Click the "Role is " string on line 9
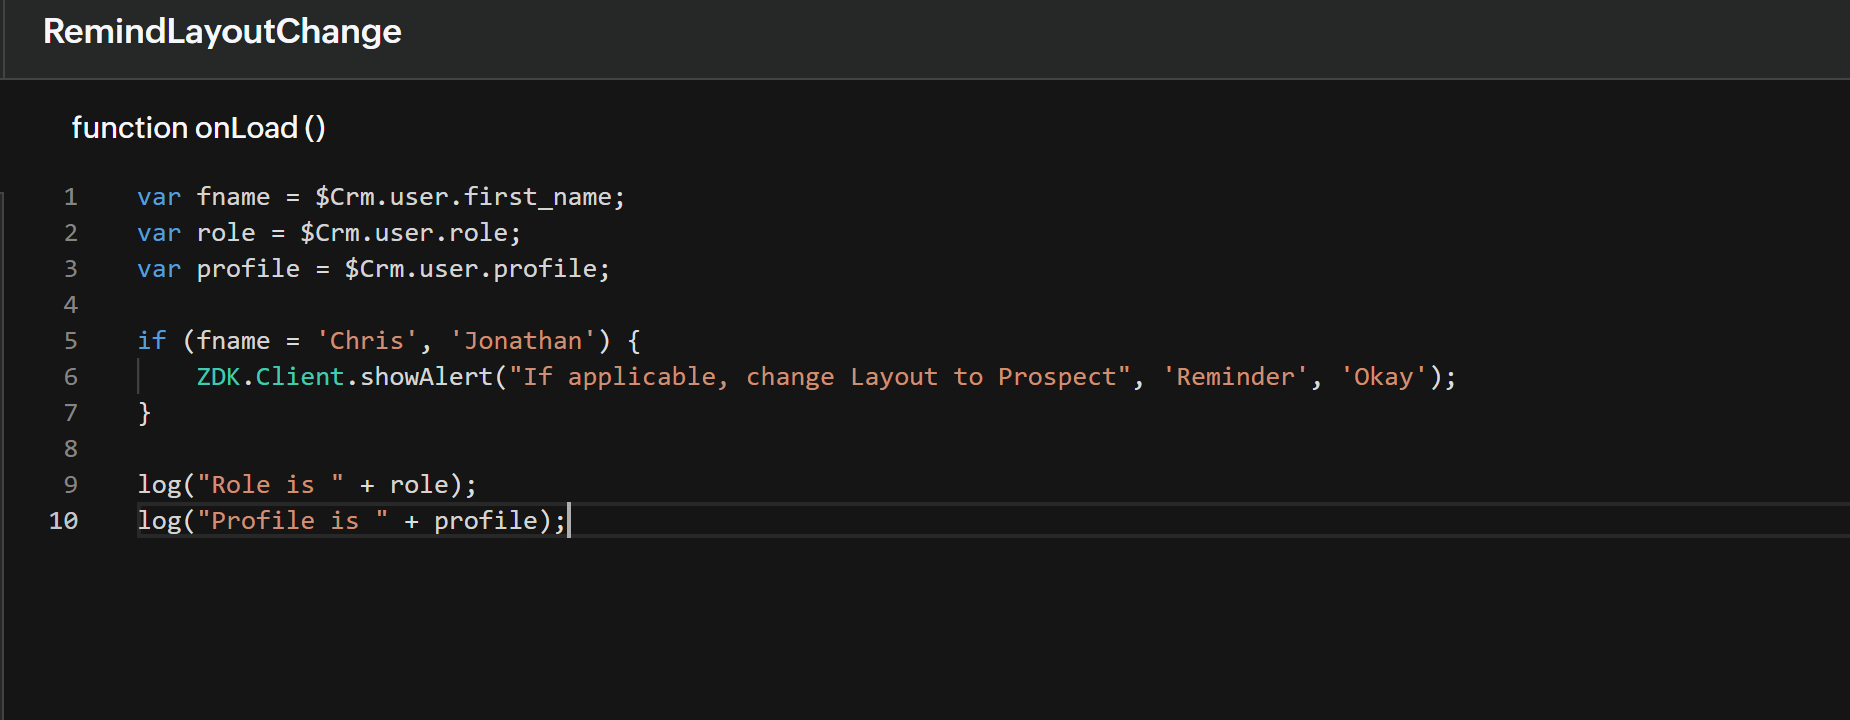1850x720 pixels. click(x=270, y=485)
